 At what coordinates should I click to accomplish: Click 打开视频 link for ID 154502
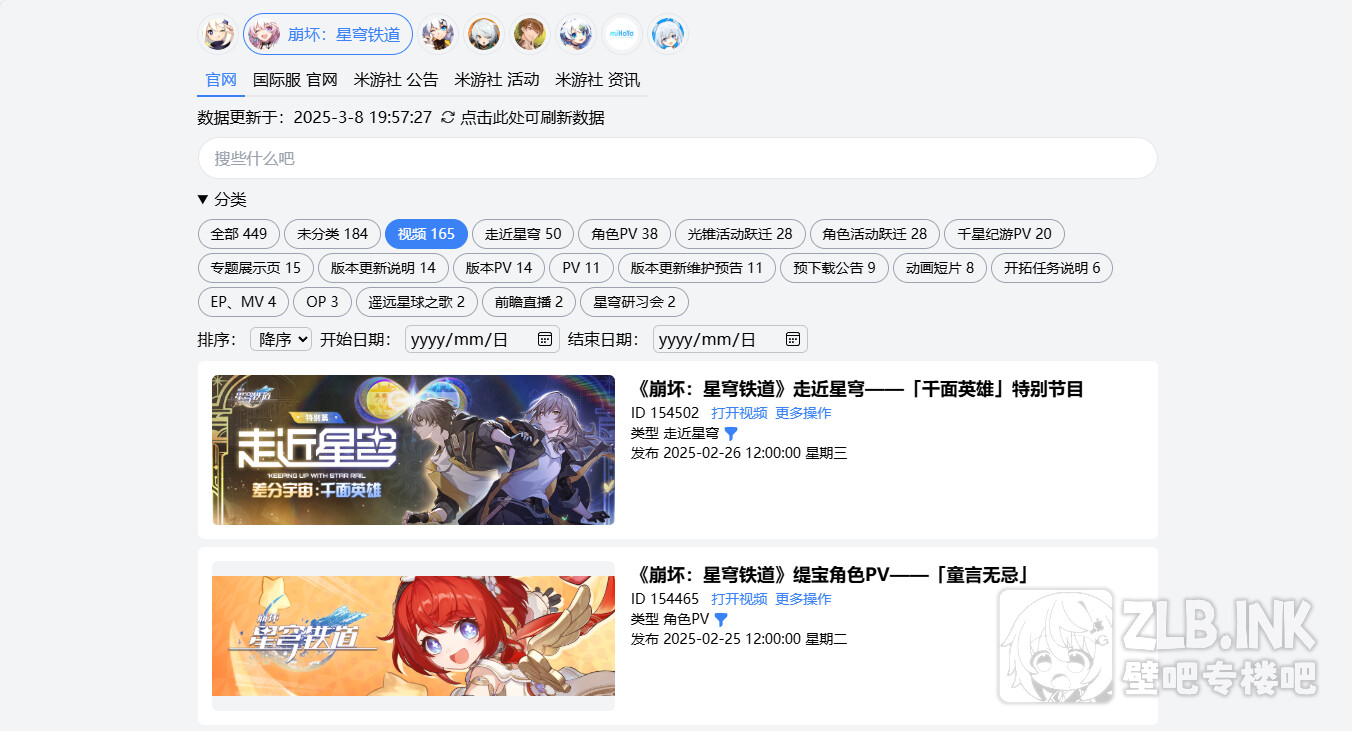pyautogui.click(x=739, y=413)
